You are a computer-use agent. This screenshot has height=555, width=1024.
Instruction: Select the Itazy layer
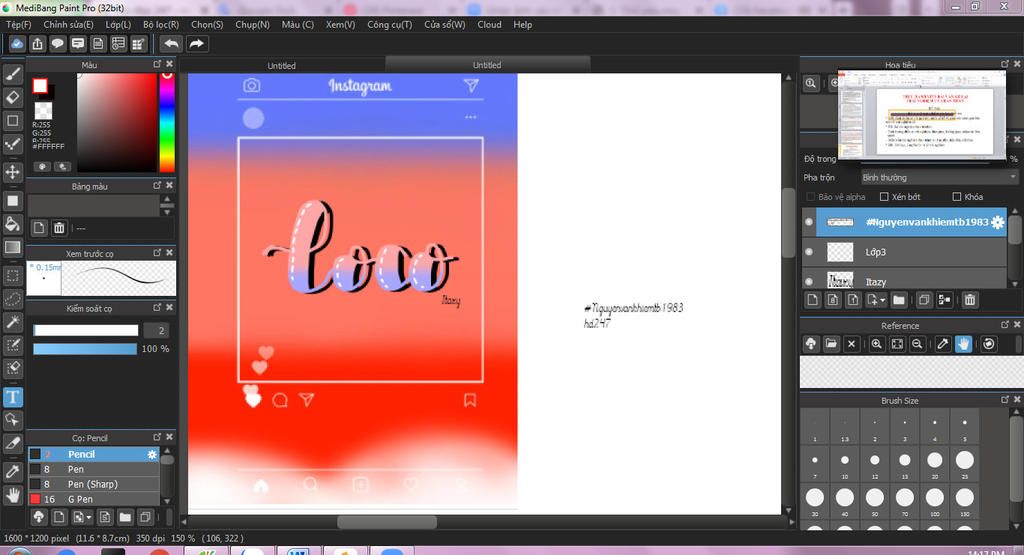pyautogui.click(x=905, y=279)
